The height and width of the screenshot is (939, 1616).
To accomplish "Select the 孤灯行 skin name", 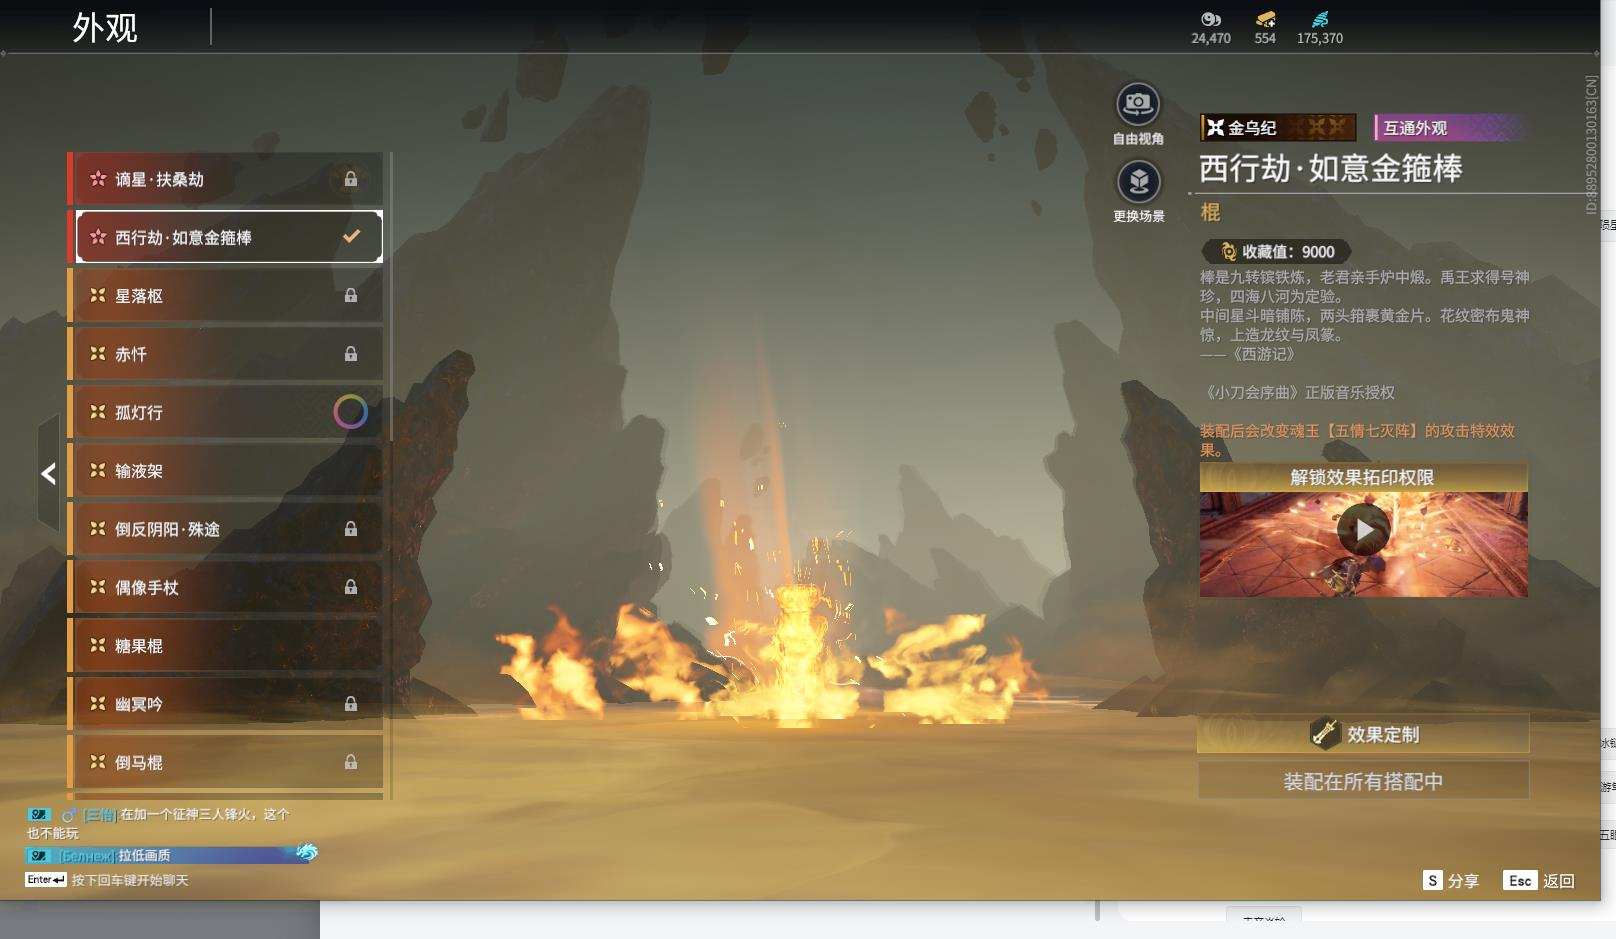I will [x=139, y=412].
